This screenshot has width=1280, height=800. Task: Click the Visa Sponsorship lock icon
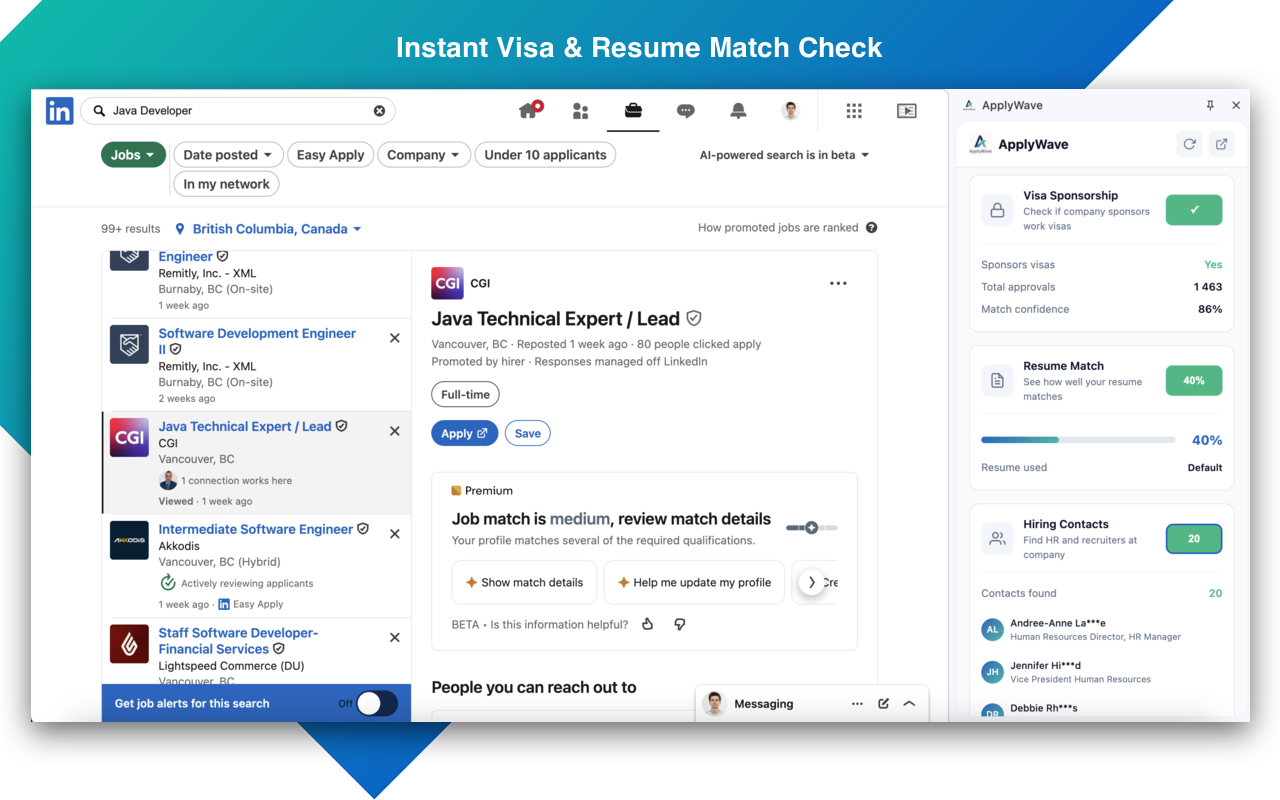click(x=997, y=210)
